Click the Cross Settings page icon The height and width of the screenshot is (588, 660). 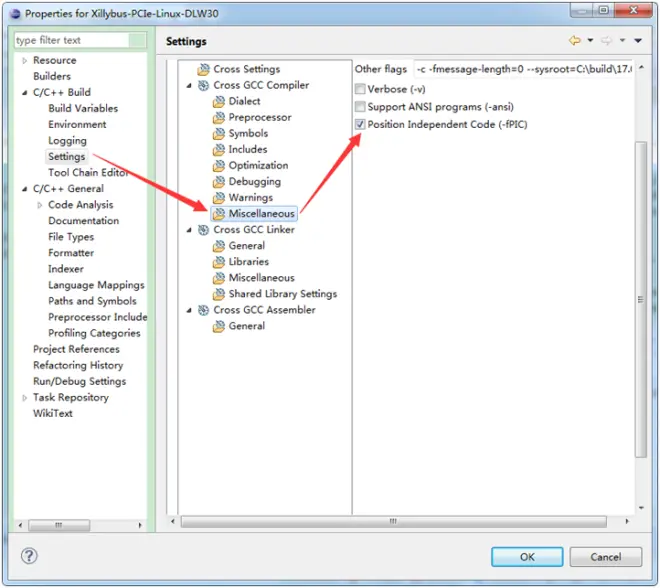point(203,69)
